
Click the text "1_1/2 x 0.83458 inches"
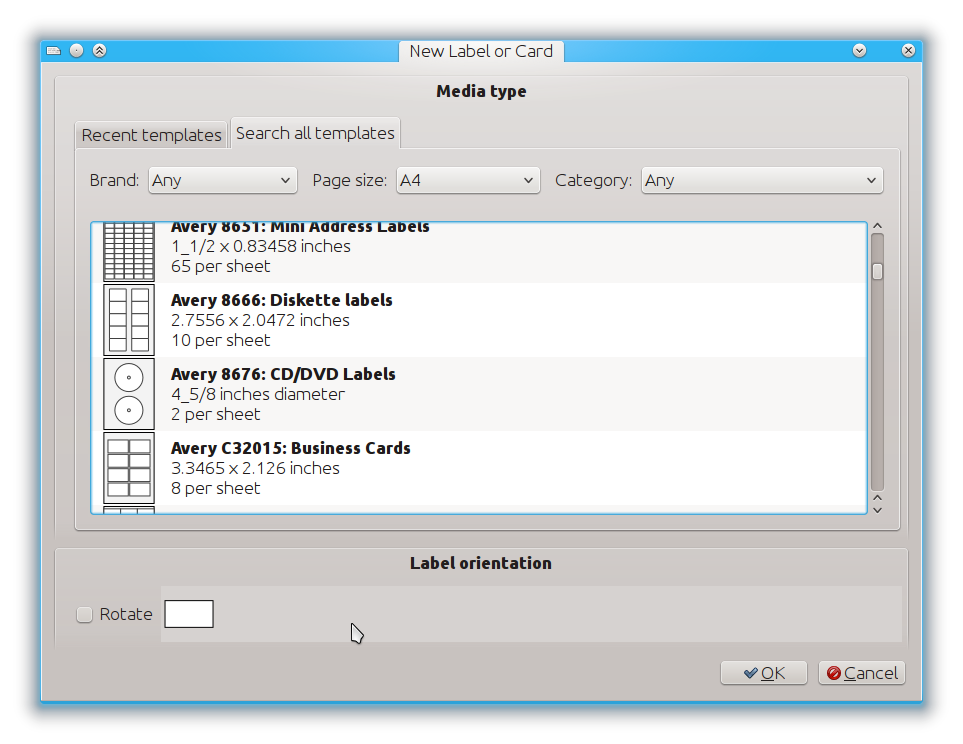click(261, 246)
